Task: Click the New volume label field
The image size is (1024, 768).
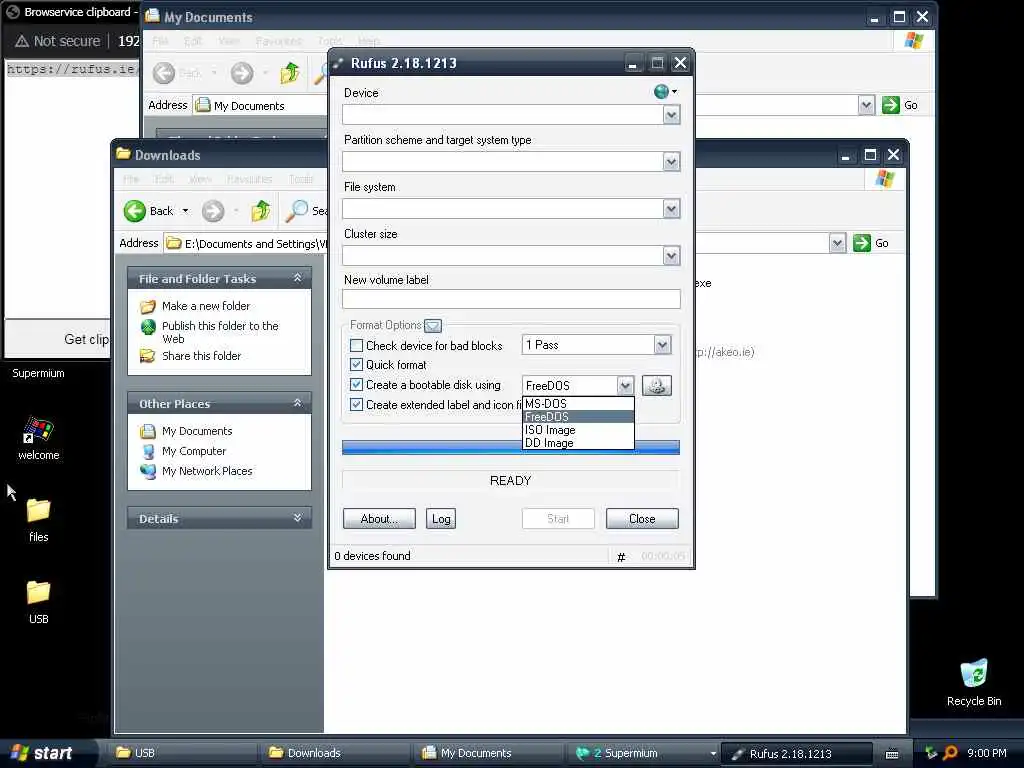Action: [511, 299]
